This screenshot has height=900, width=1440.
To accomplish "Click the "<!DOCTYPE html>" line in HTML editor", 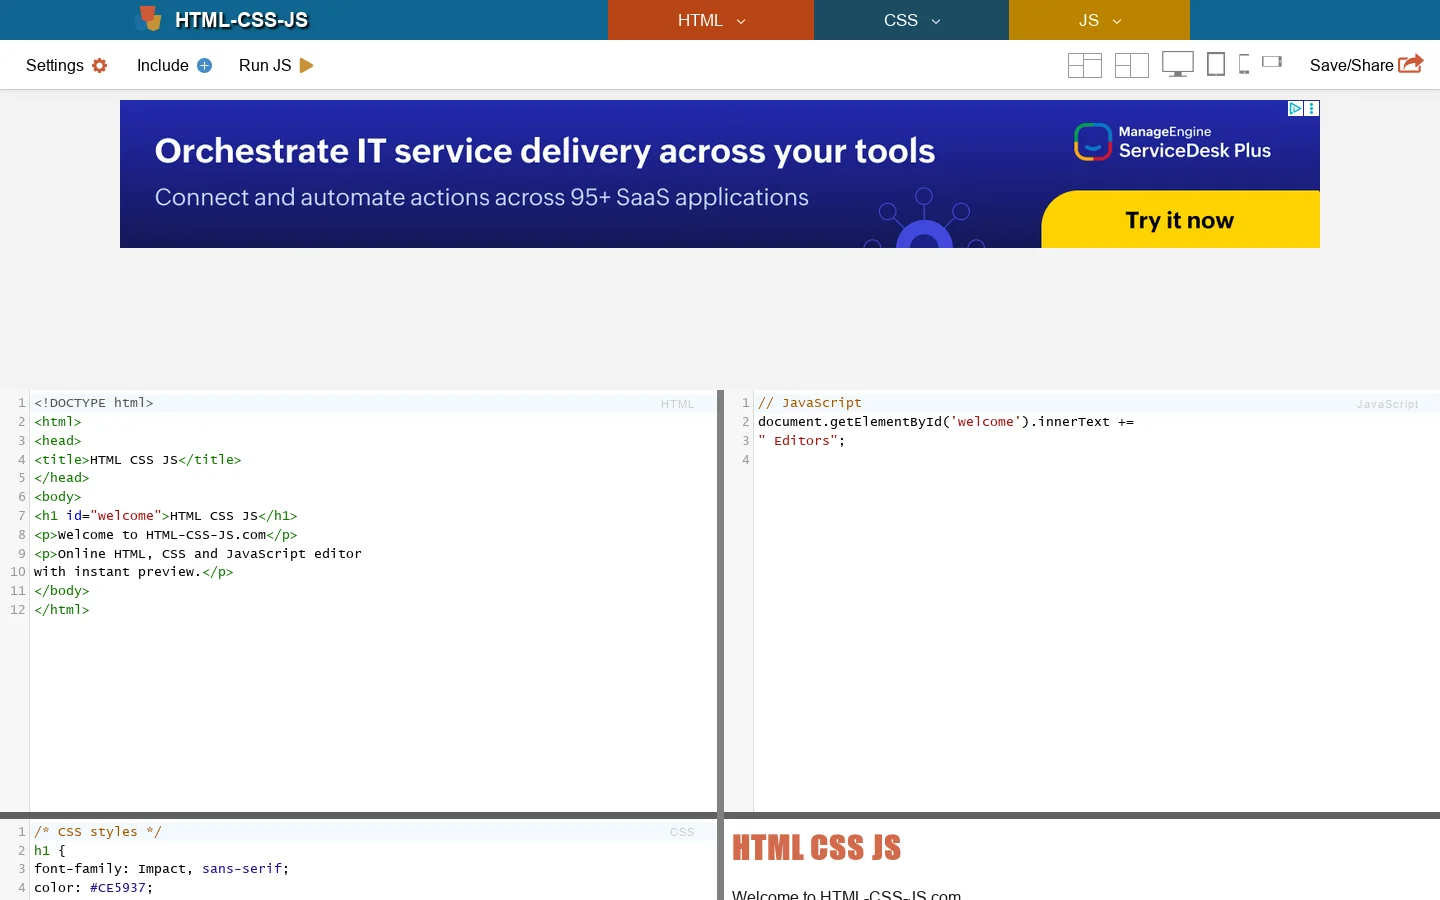I will (x=94, y=403).
